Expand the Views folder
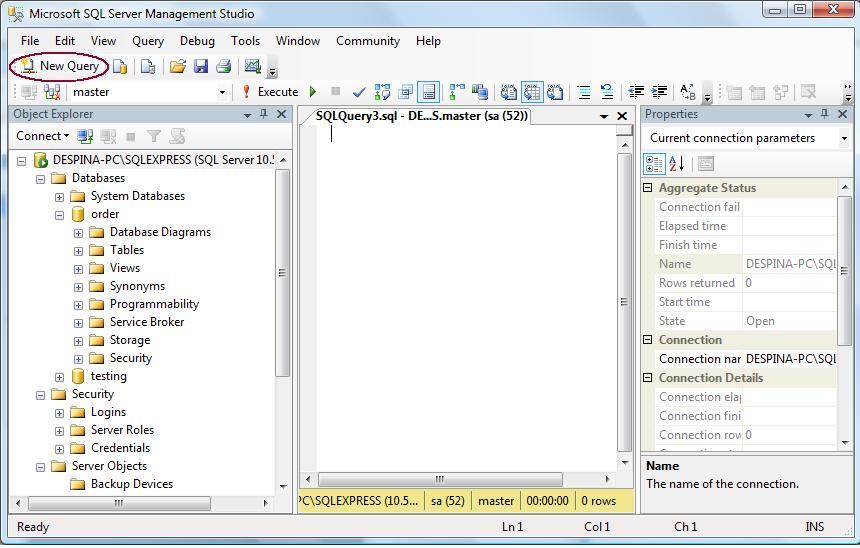This screenshot has height=548, width=860. 78,269
